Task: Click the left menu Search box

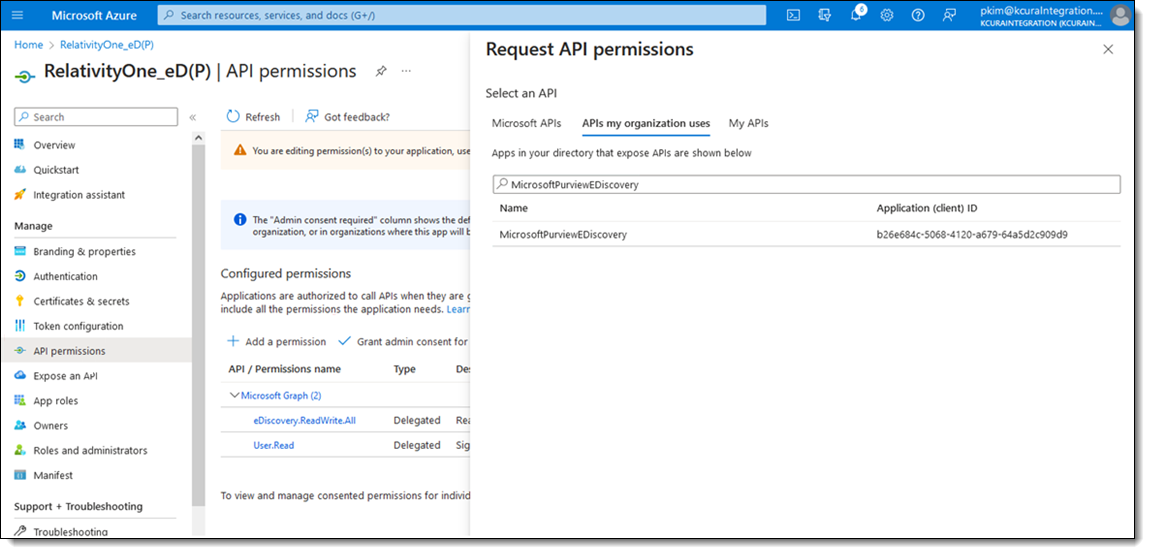Action: click(x=96, y=117)
